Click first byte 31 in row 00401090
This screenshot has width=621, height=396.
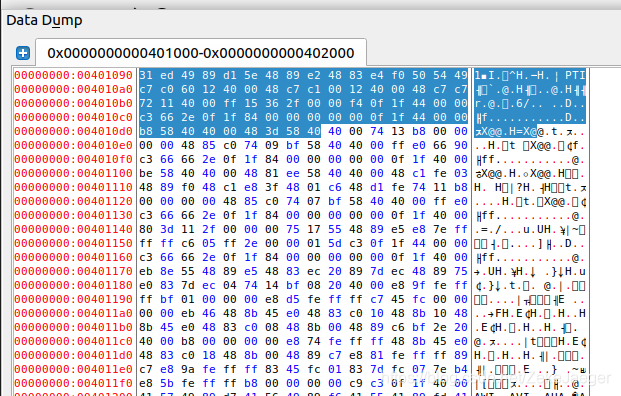click(x=146, y=75)
